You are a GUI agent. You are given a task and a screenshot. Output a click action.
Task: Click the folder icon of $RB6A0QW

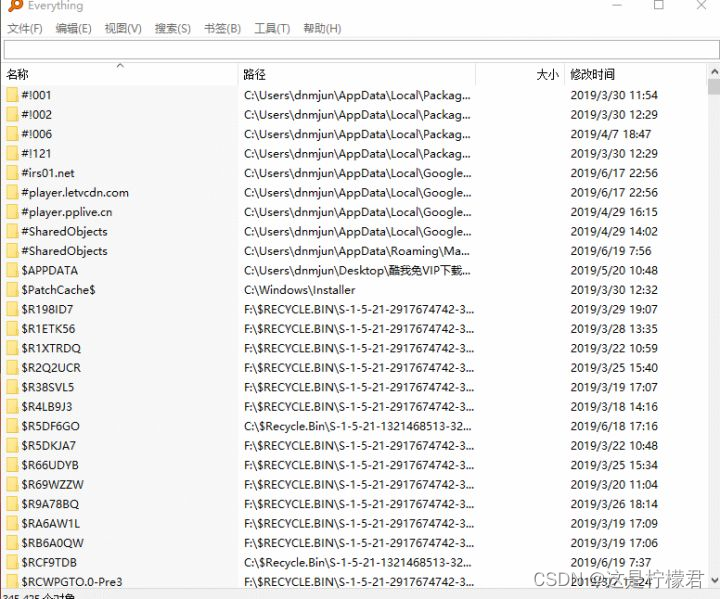point(12,543)
